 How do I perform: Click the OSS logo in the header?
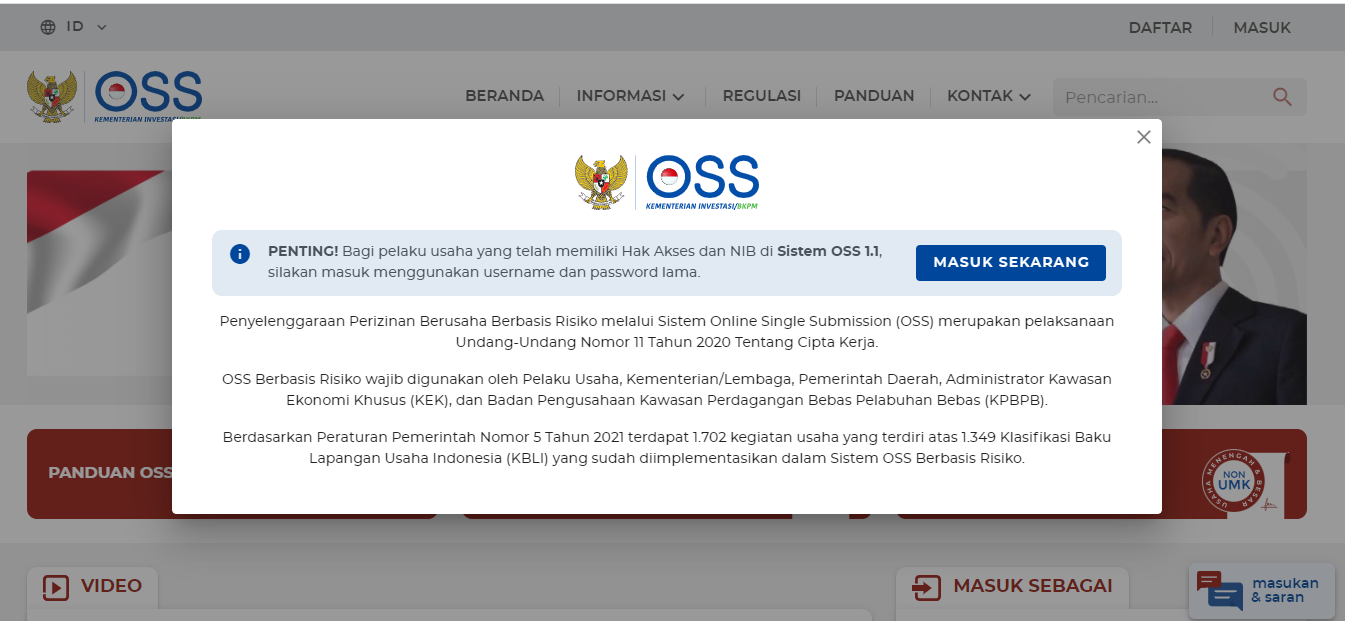[149, 96]
